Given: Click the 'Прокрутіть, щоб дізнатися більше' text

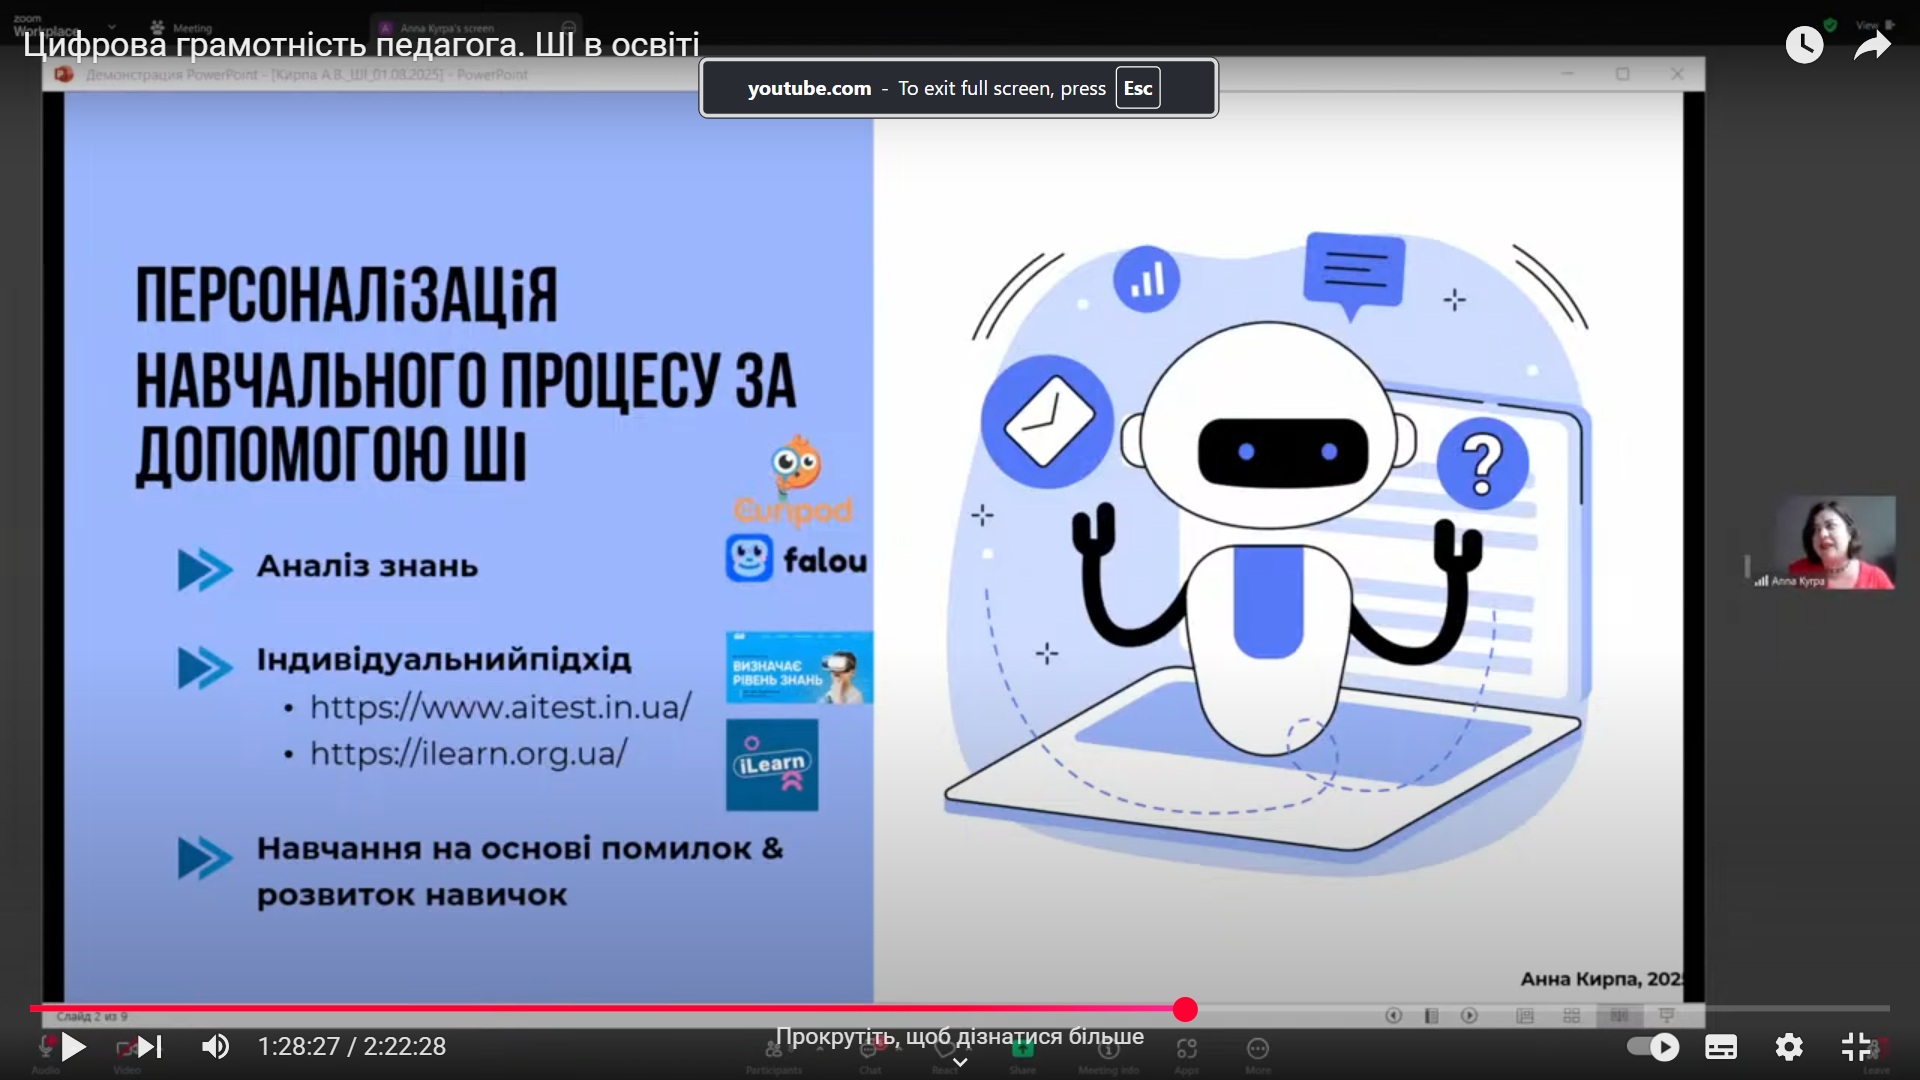Looking at the screenshot, I should click(x=960, y=1036).
